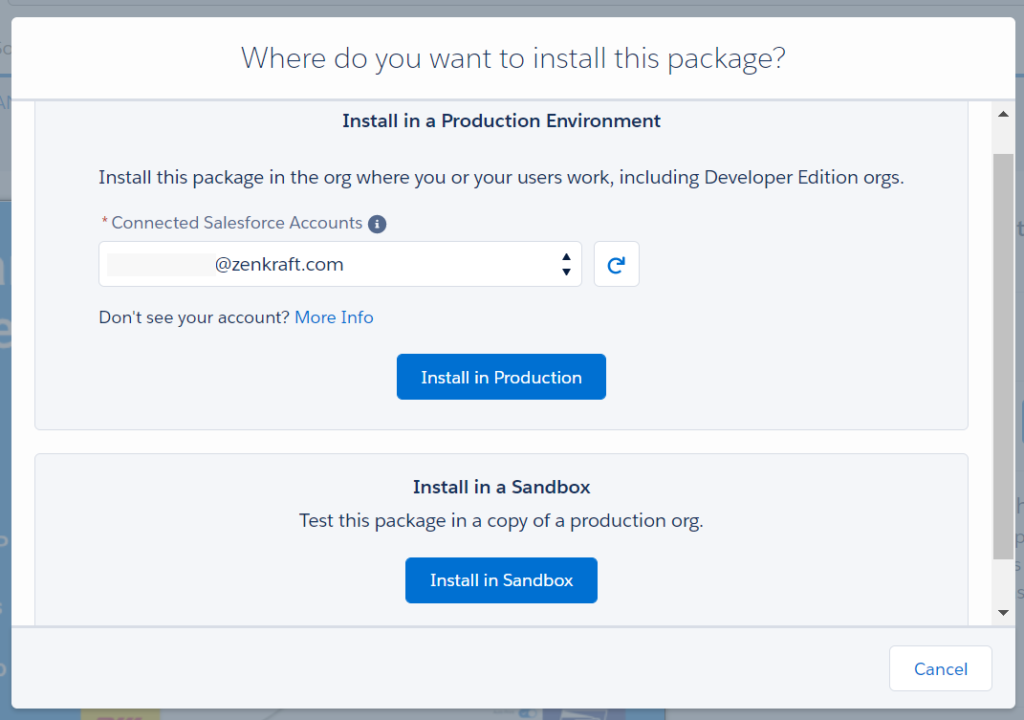Click the "Test this package" sandbox description
1024x720 pixels.
coord(501,521)
